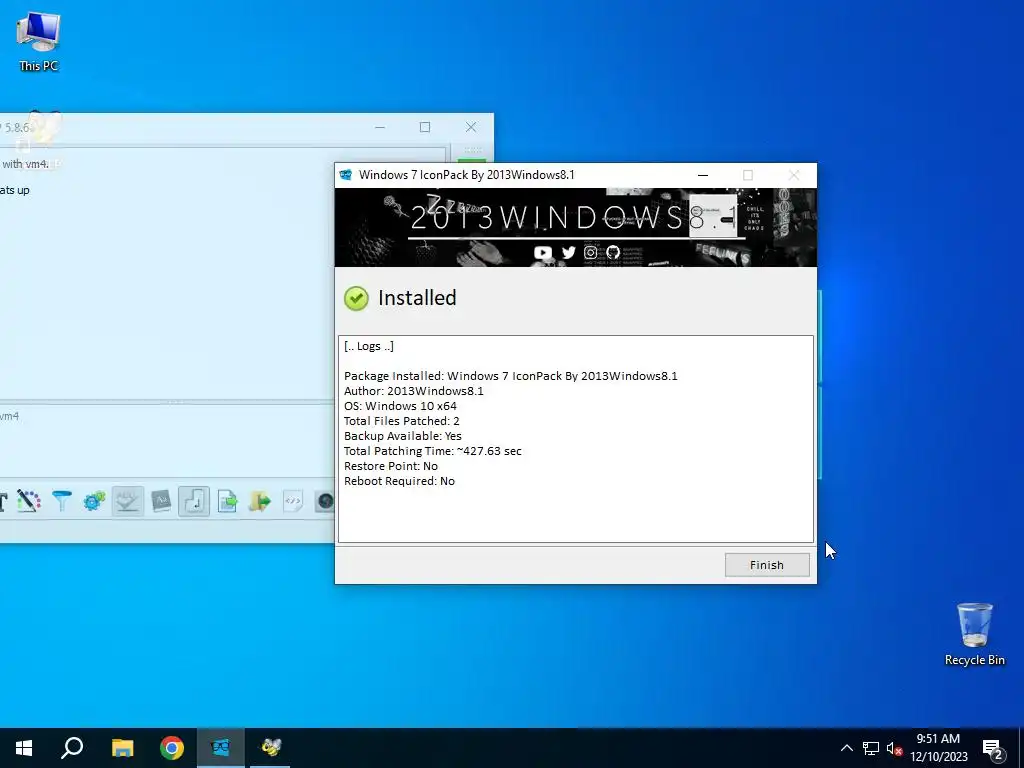The width and height of the screenshot is (1024, 768).
Task: Open the notification center icon
Action: [x=993, y=749]
